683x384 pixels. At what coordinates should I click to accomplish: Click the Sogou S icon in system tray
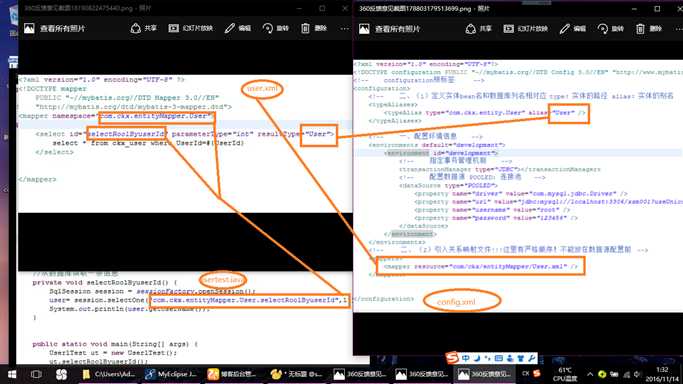click(x=537, y=374)
